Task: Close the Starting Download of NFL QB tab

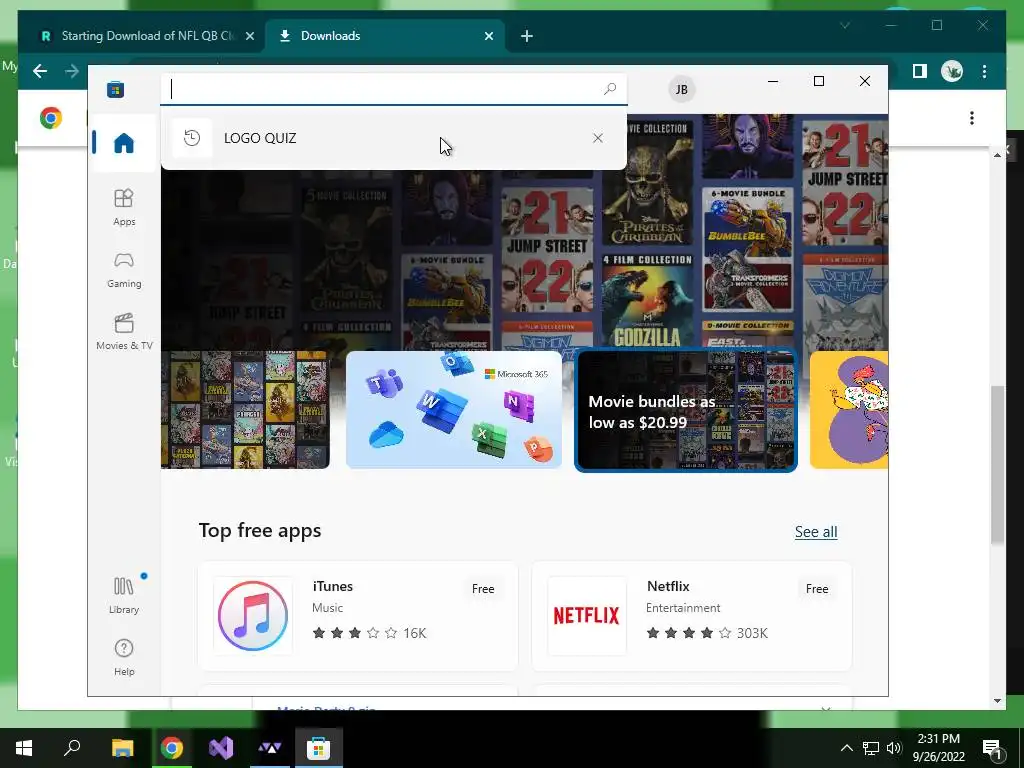Action: coord(249,36)
